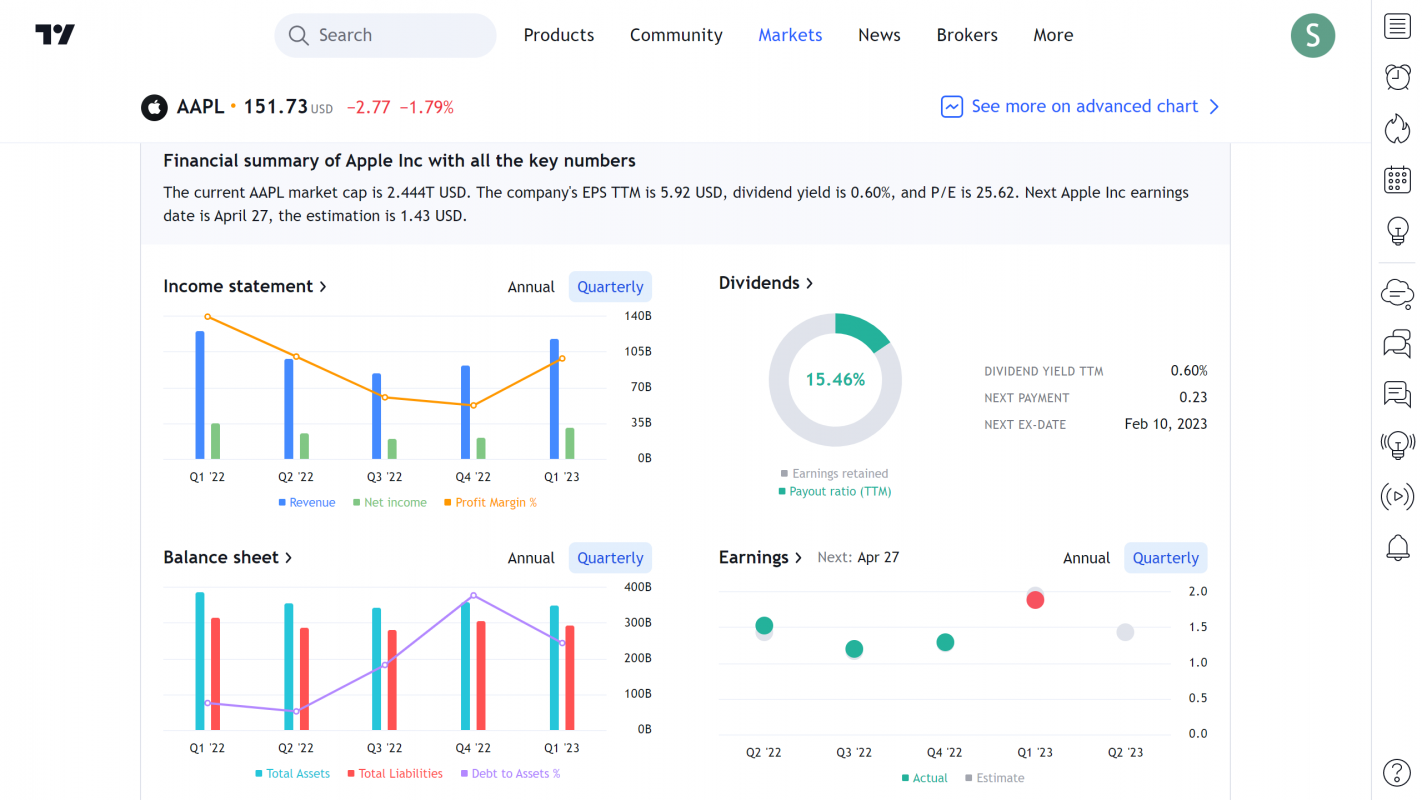Screen dimensions: 1422x800
Task: Switch Income statement to Annual
Action: [530, 287]
